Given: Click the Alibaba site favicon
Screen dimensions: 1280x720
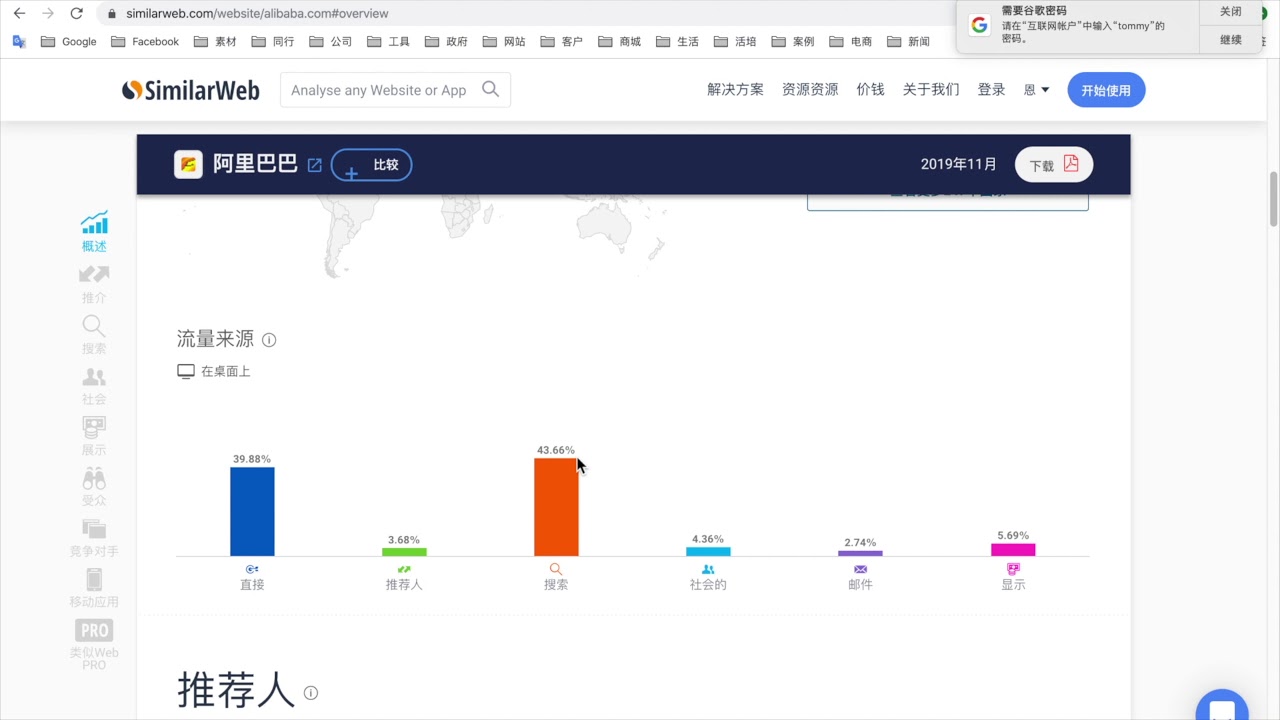Looking at the screenshot, I should point(188,164).
